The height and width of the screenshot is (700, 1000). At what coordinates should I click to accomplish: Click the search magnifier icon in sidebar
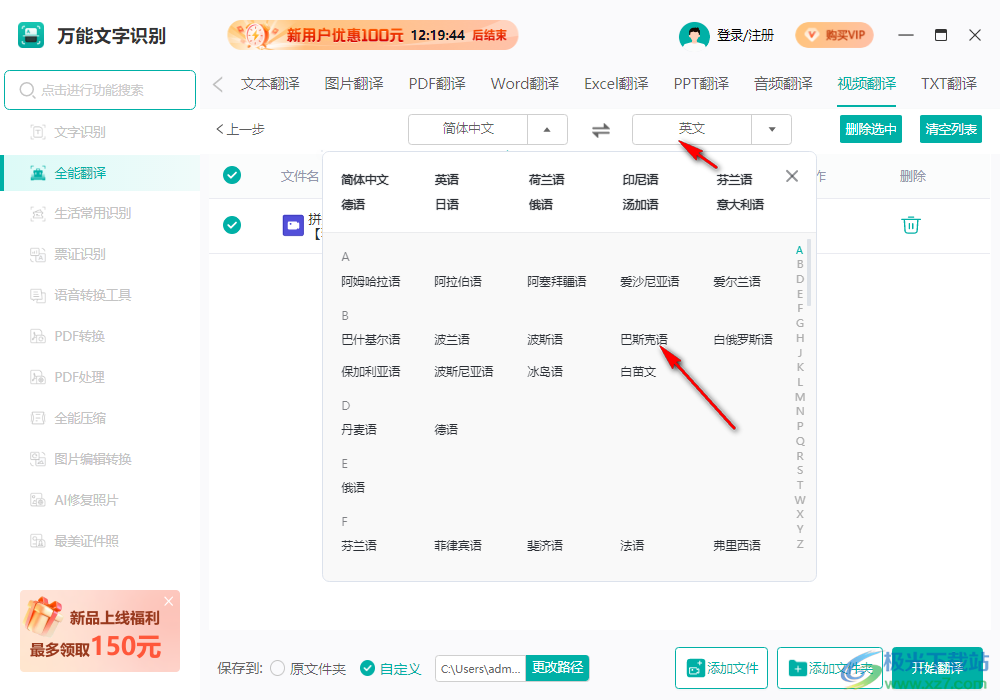pyautogui.click(x=27, y=90)
